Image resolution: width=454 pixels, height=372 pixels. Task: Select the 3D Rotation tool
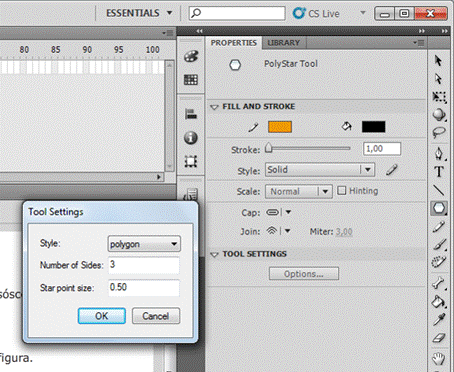pos(439,115)
